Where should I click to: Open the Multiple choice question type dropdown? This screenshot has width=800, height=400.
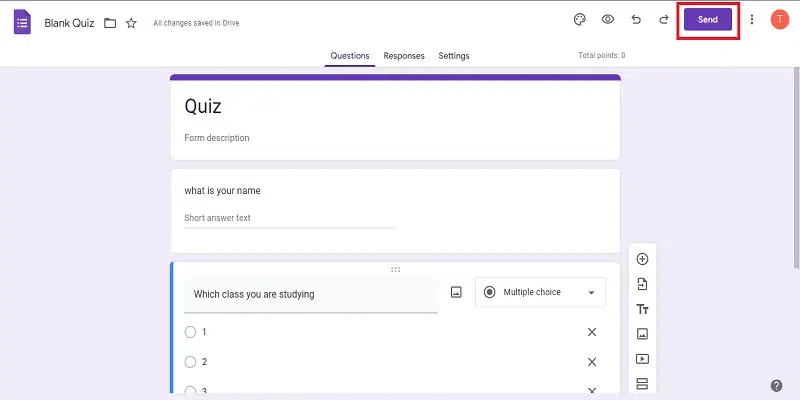pos(540,292)
